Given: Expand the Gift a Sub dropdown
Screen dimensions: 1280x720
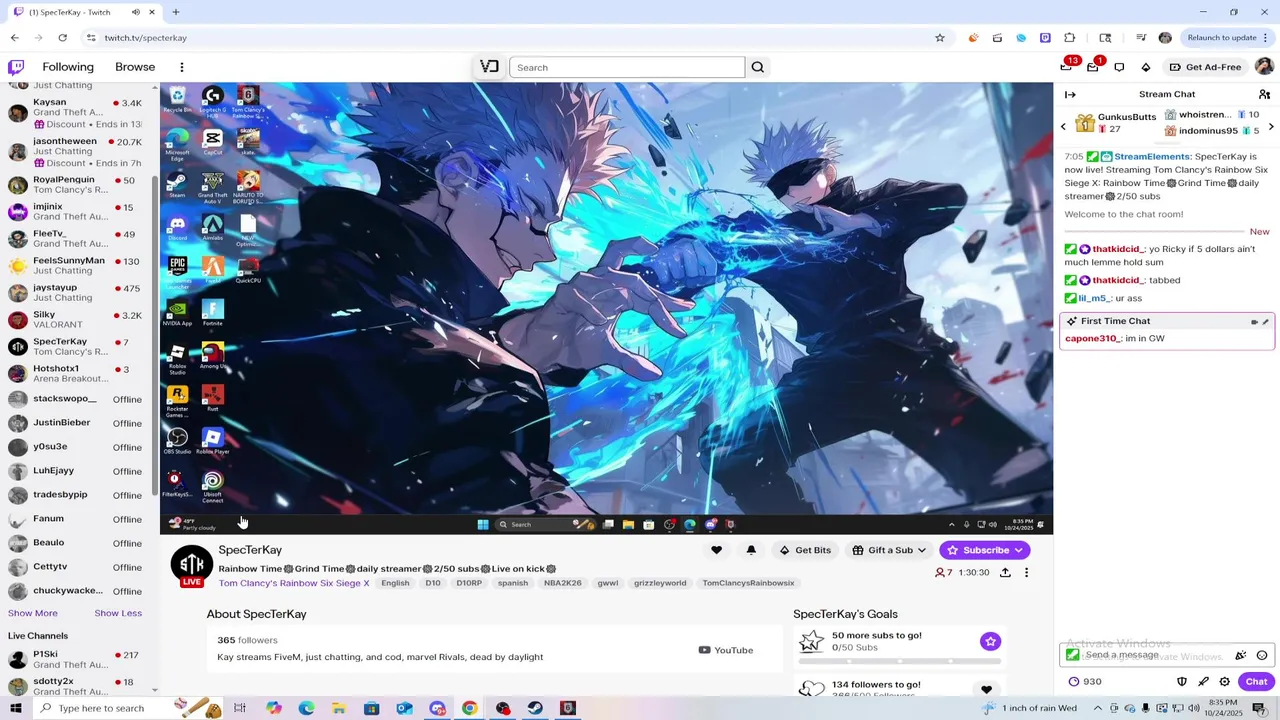Looking at the screenshot, I should coord(889,550).
